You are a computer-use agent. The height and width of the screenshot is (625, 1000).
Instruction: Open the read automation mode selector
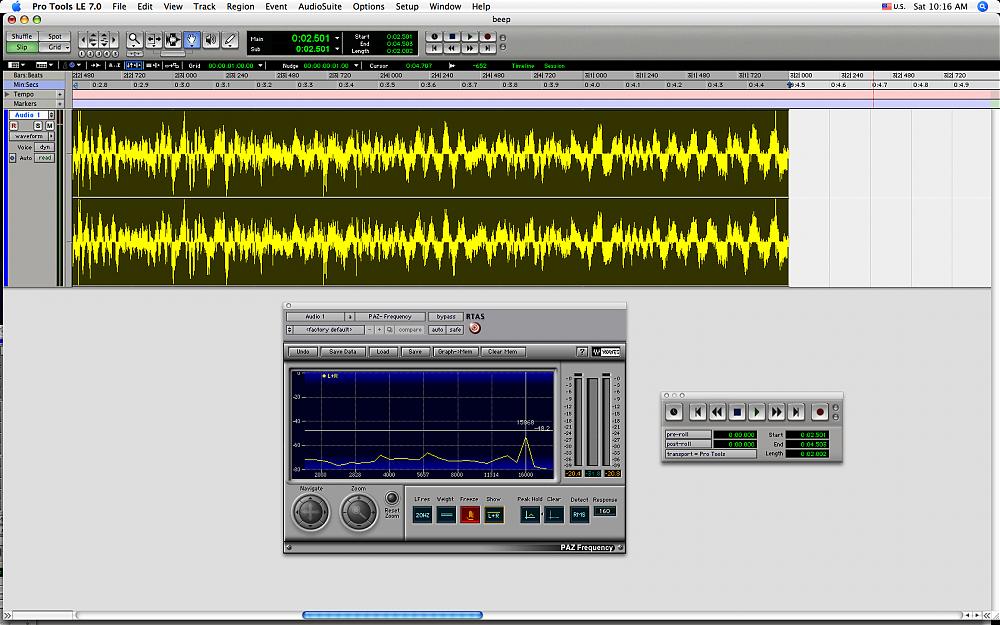(45, 158)
